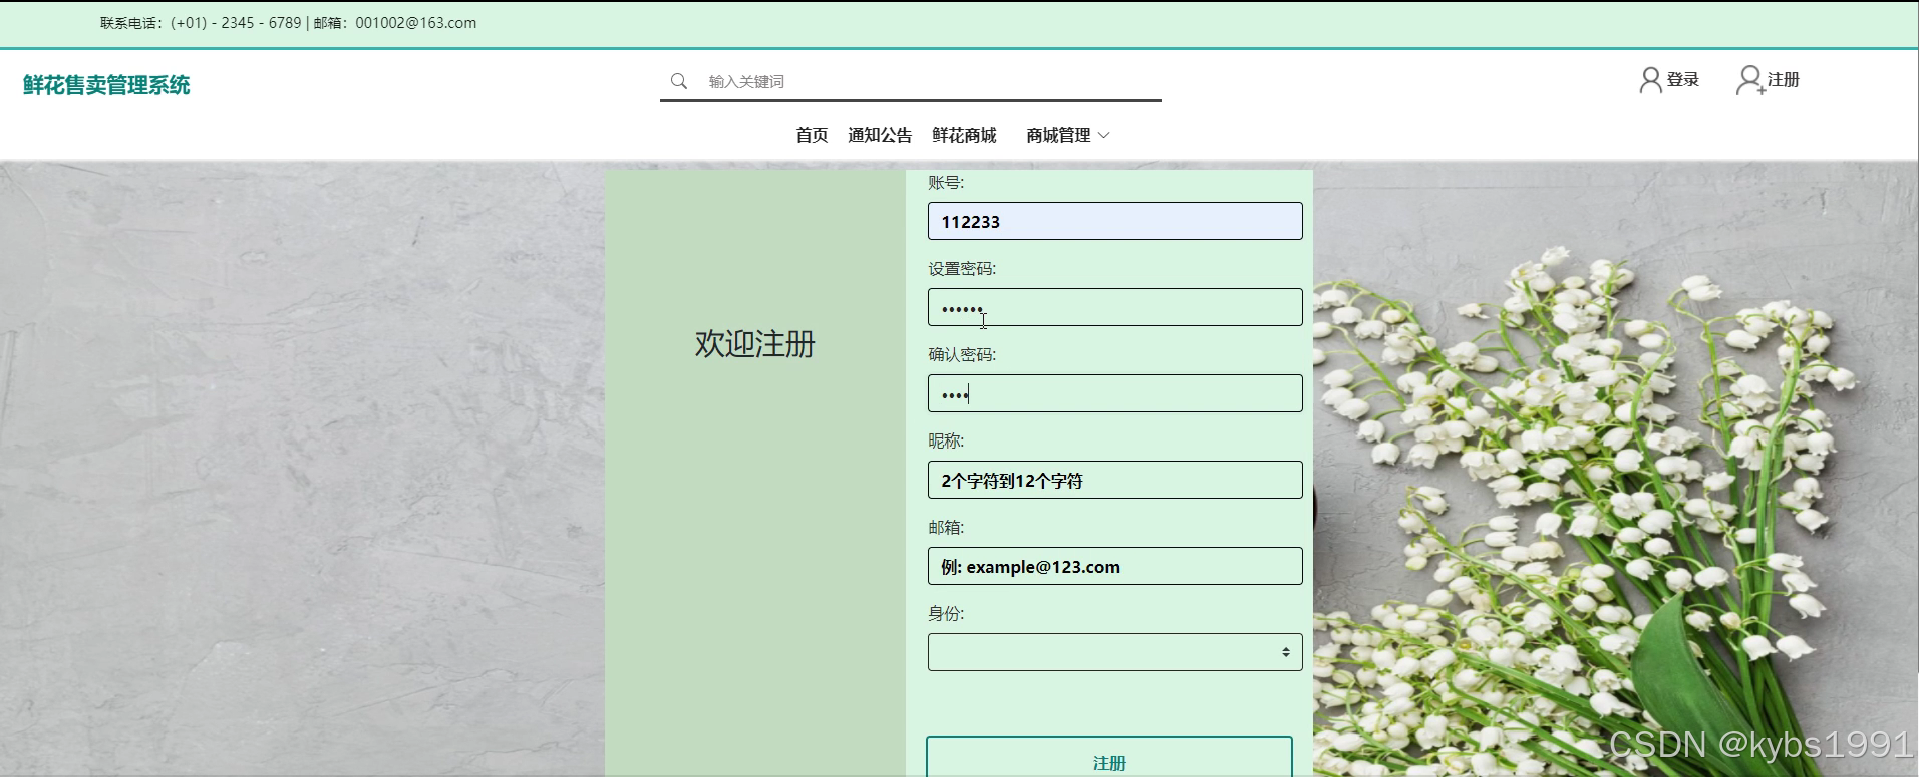Go to 首页 navigation item
Image resolution: width=1919 pixels, height=777 pixels.
click(x=811, y=135)
